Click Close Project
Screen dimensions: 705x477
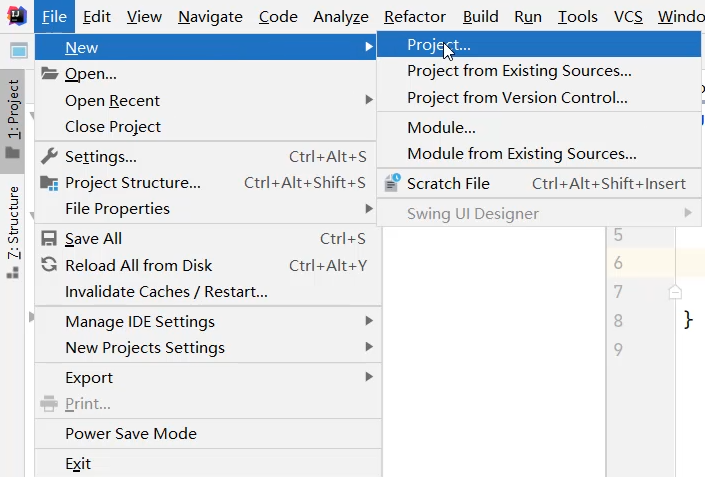(x=113, y=127)
